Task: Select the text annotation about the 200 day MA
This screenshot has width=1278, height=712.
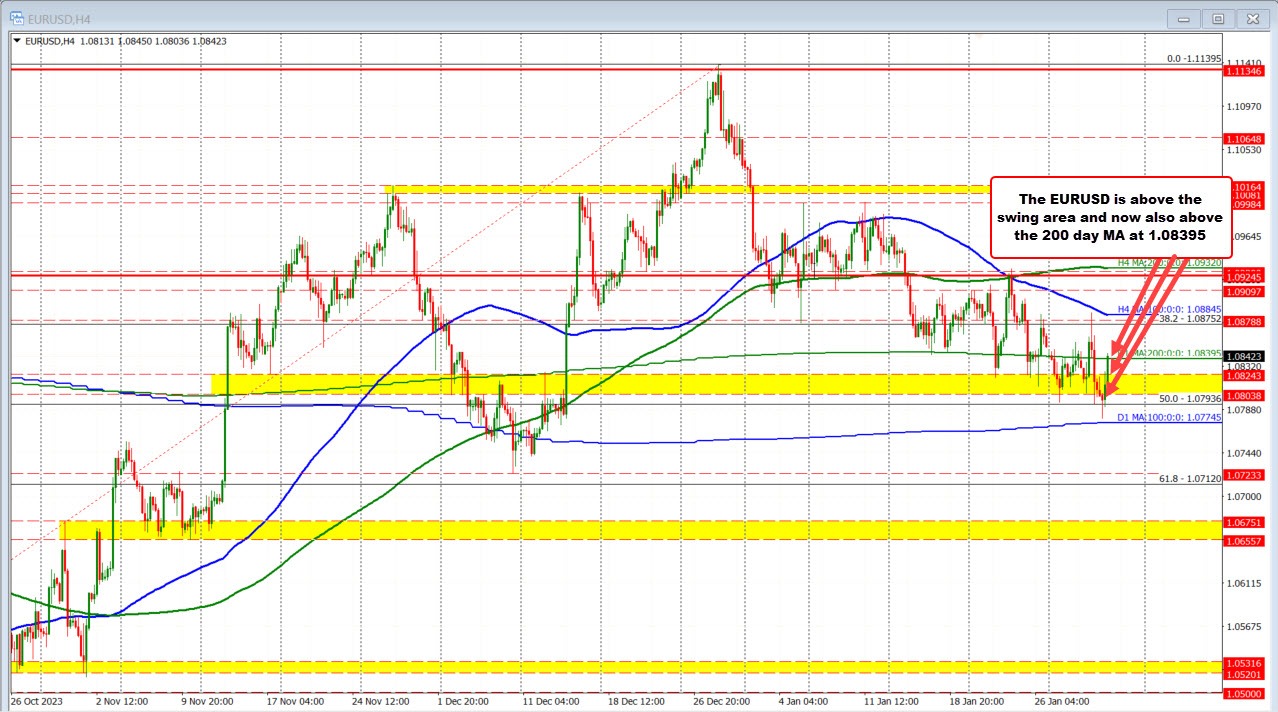Action: click(x=1109, y=220)
